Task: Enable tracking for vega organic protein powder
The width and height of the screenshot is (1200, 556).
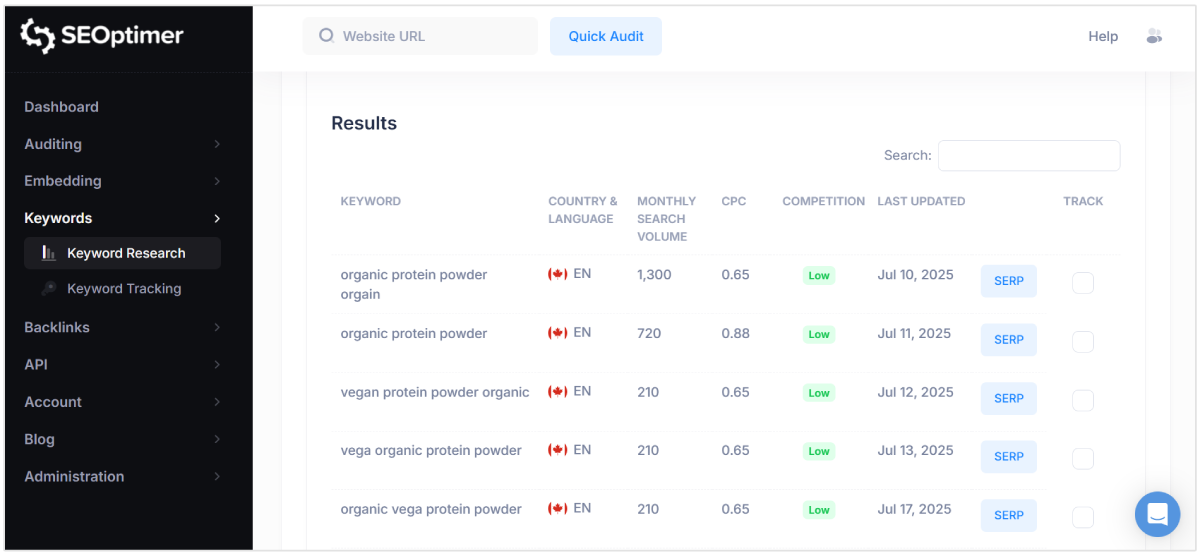Action: pyautogui.click(x=1082, y=459)
